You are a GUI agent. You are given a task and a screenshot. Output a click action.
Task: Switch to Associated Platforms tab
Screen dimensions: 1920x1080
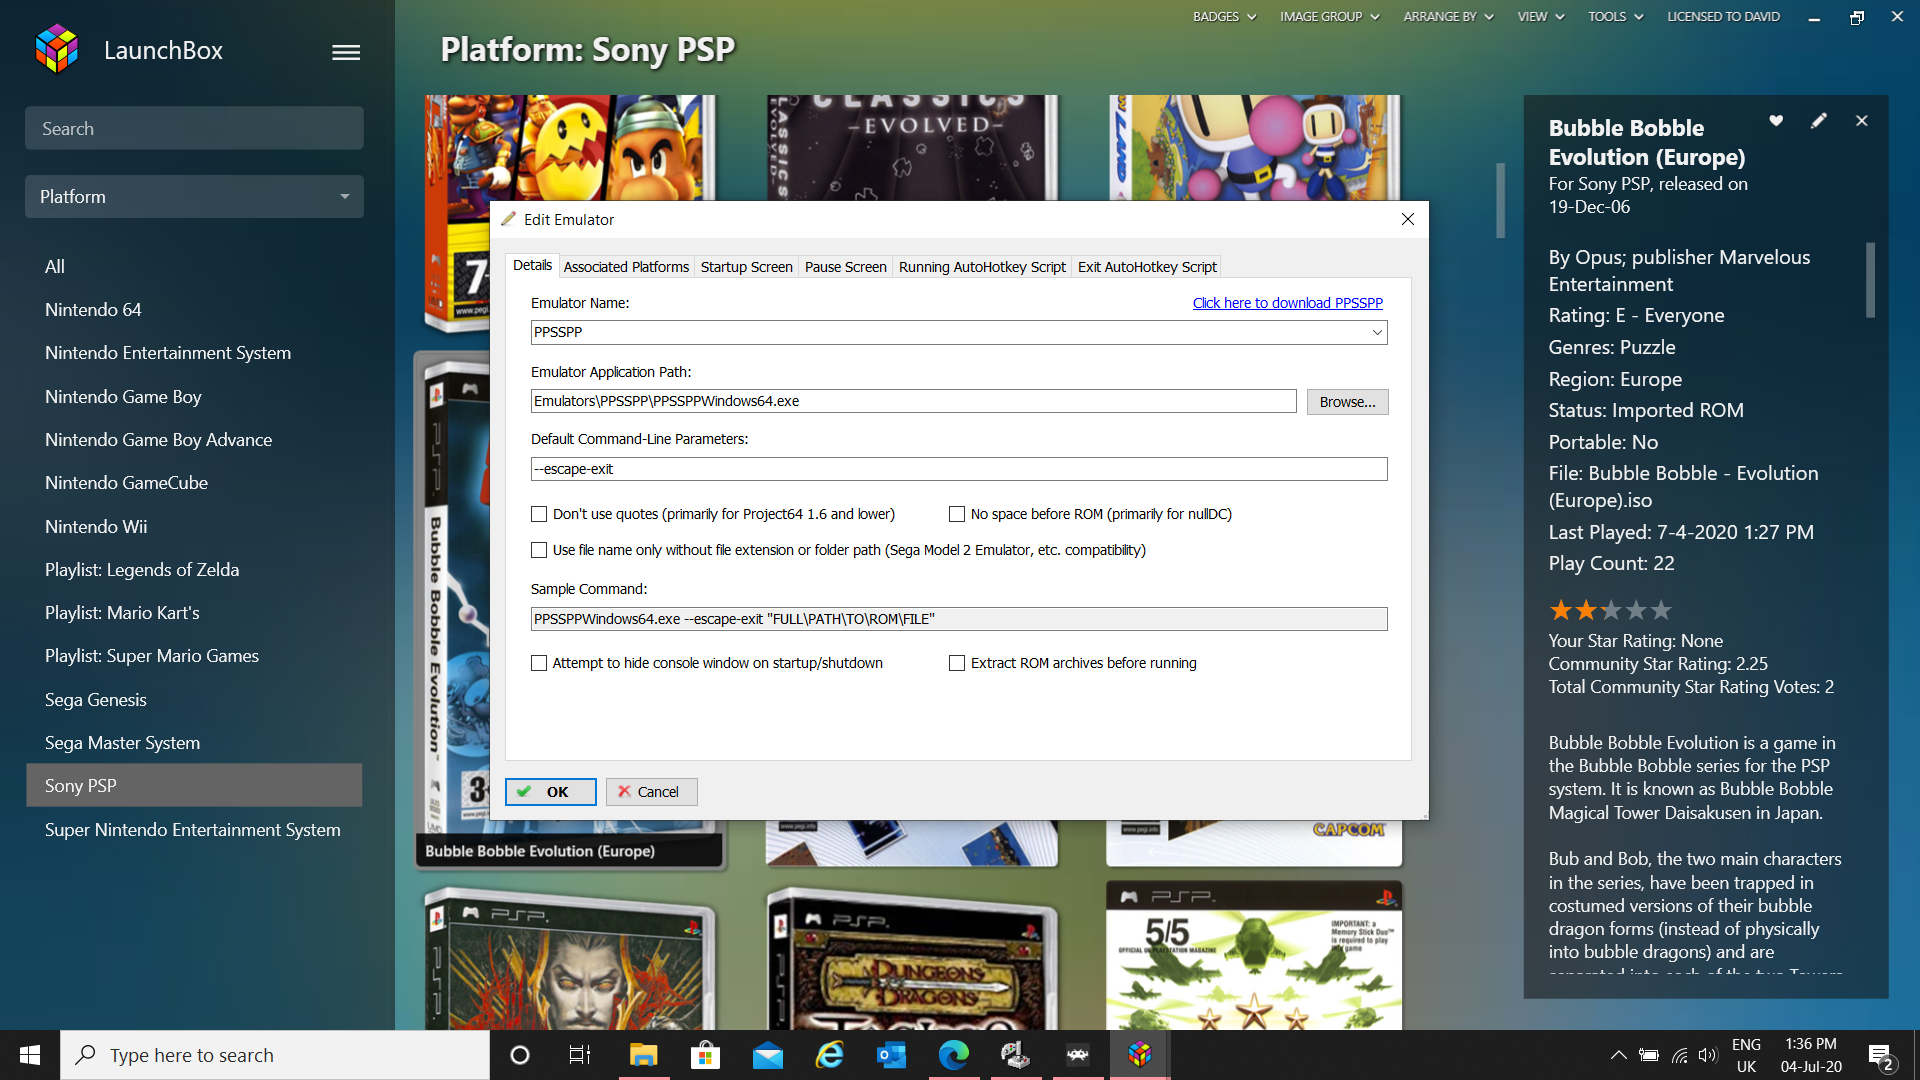click(626, 267)
